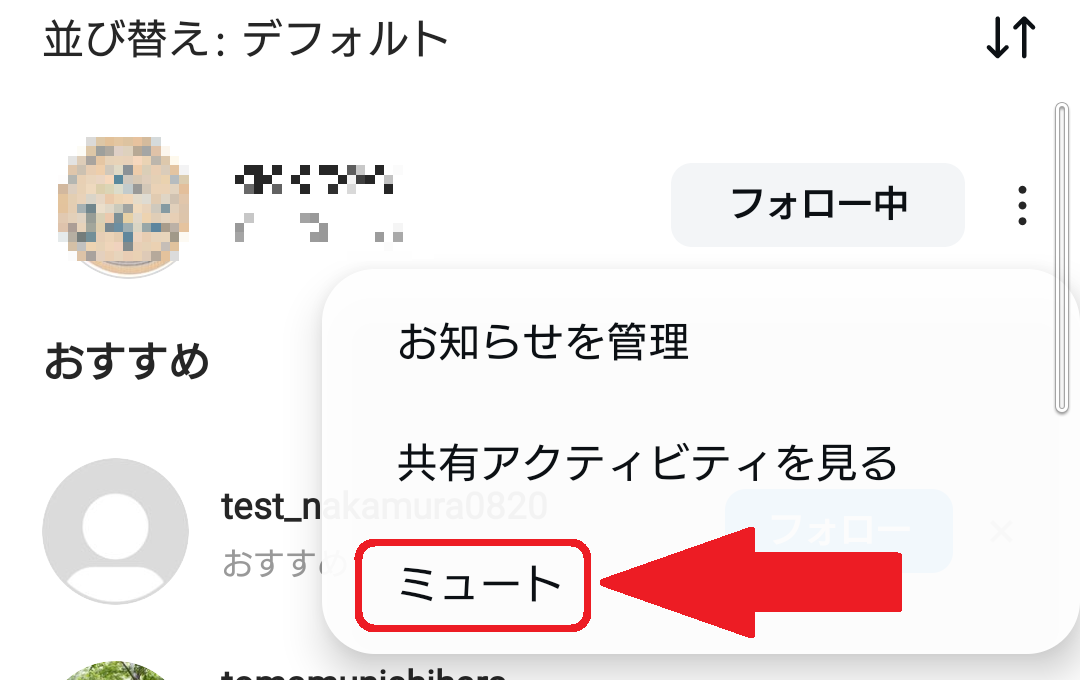Click the pixelated profile picture
Image resolution: width=1080 pixels, height=680 pixels.
click(124, 205)
